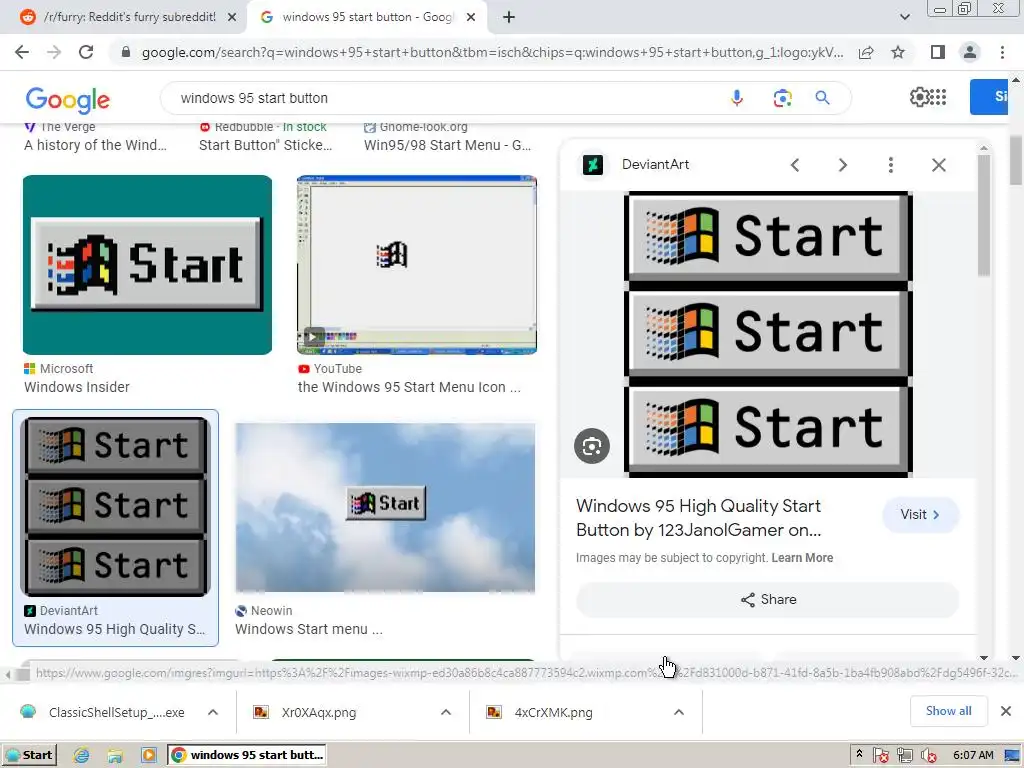Share this page via address bar icon

pos(866,52)
